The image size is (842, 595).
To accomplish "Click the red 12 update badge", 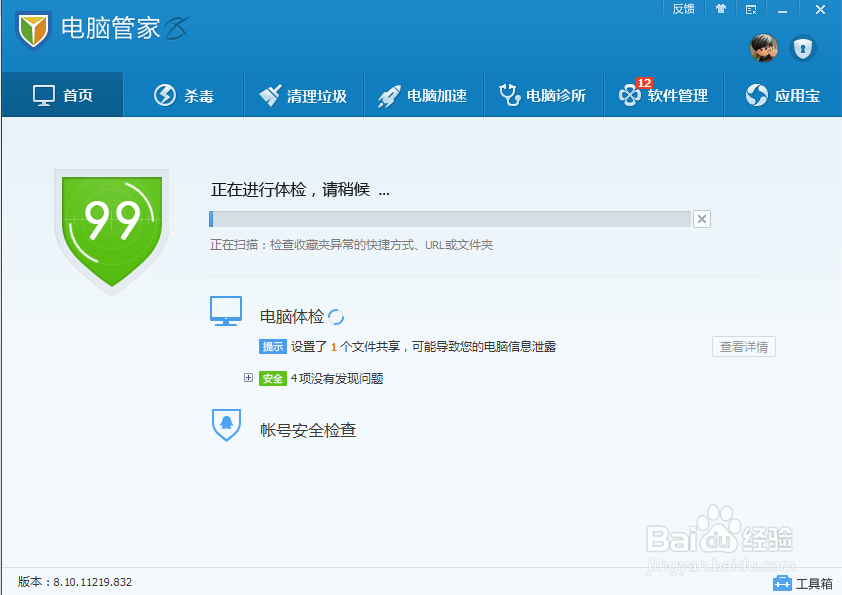I will (644, 83).
